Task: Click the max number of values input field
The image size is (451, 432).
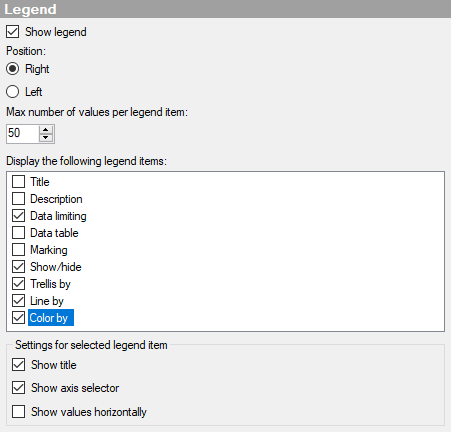Action: 22,133
